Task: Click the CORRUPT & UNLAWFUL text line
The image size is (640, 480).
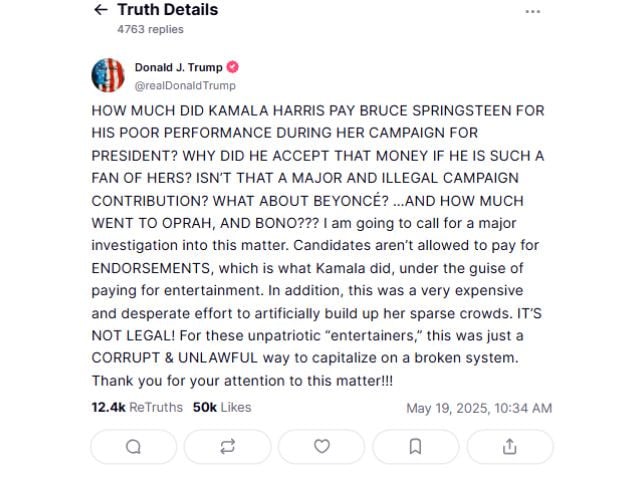Action: tap(305, 358)
